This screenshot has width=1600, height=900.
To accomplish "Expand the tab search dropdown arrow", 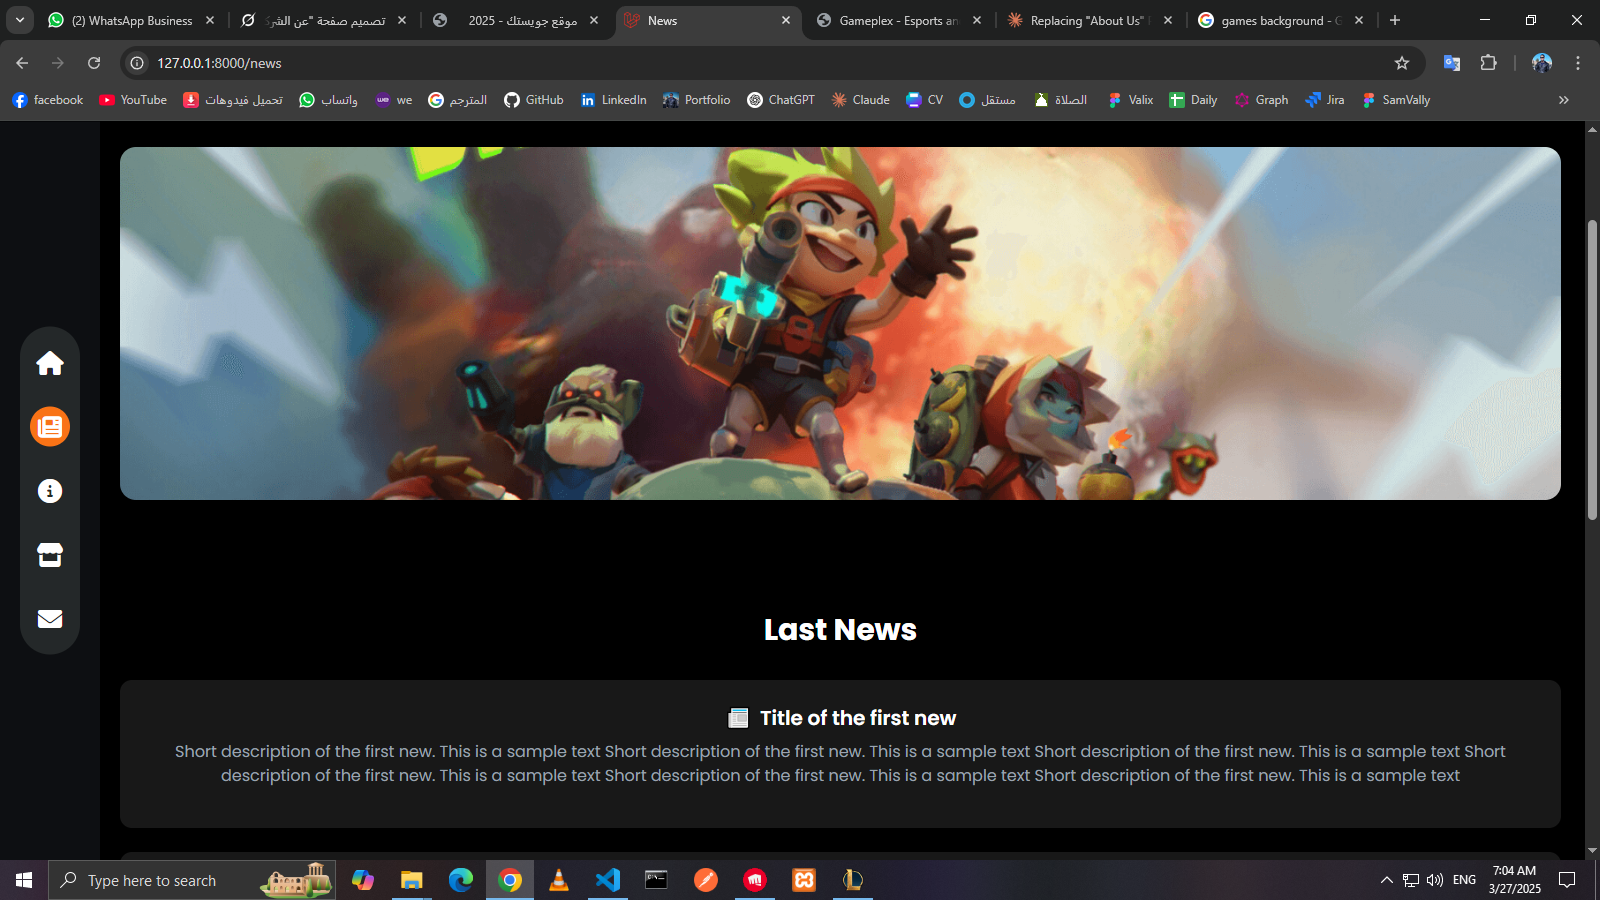I will point(19,20).
